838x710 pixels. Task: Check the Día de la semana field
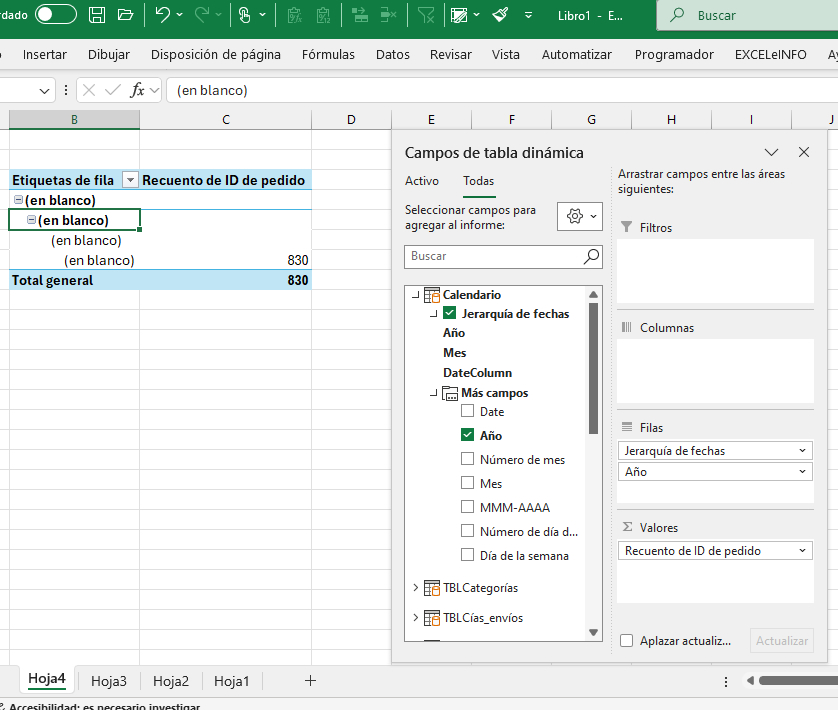click(468, 555)
